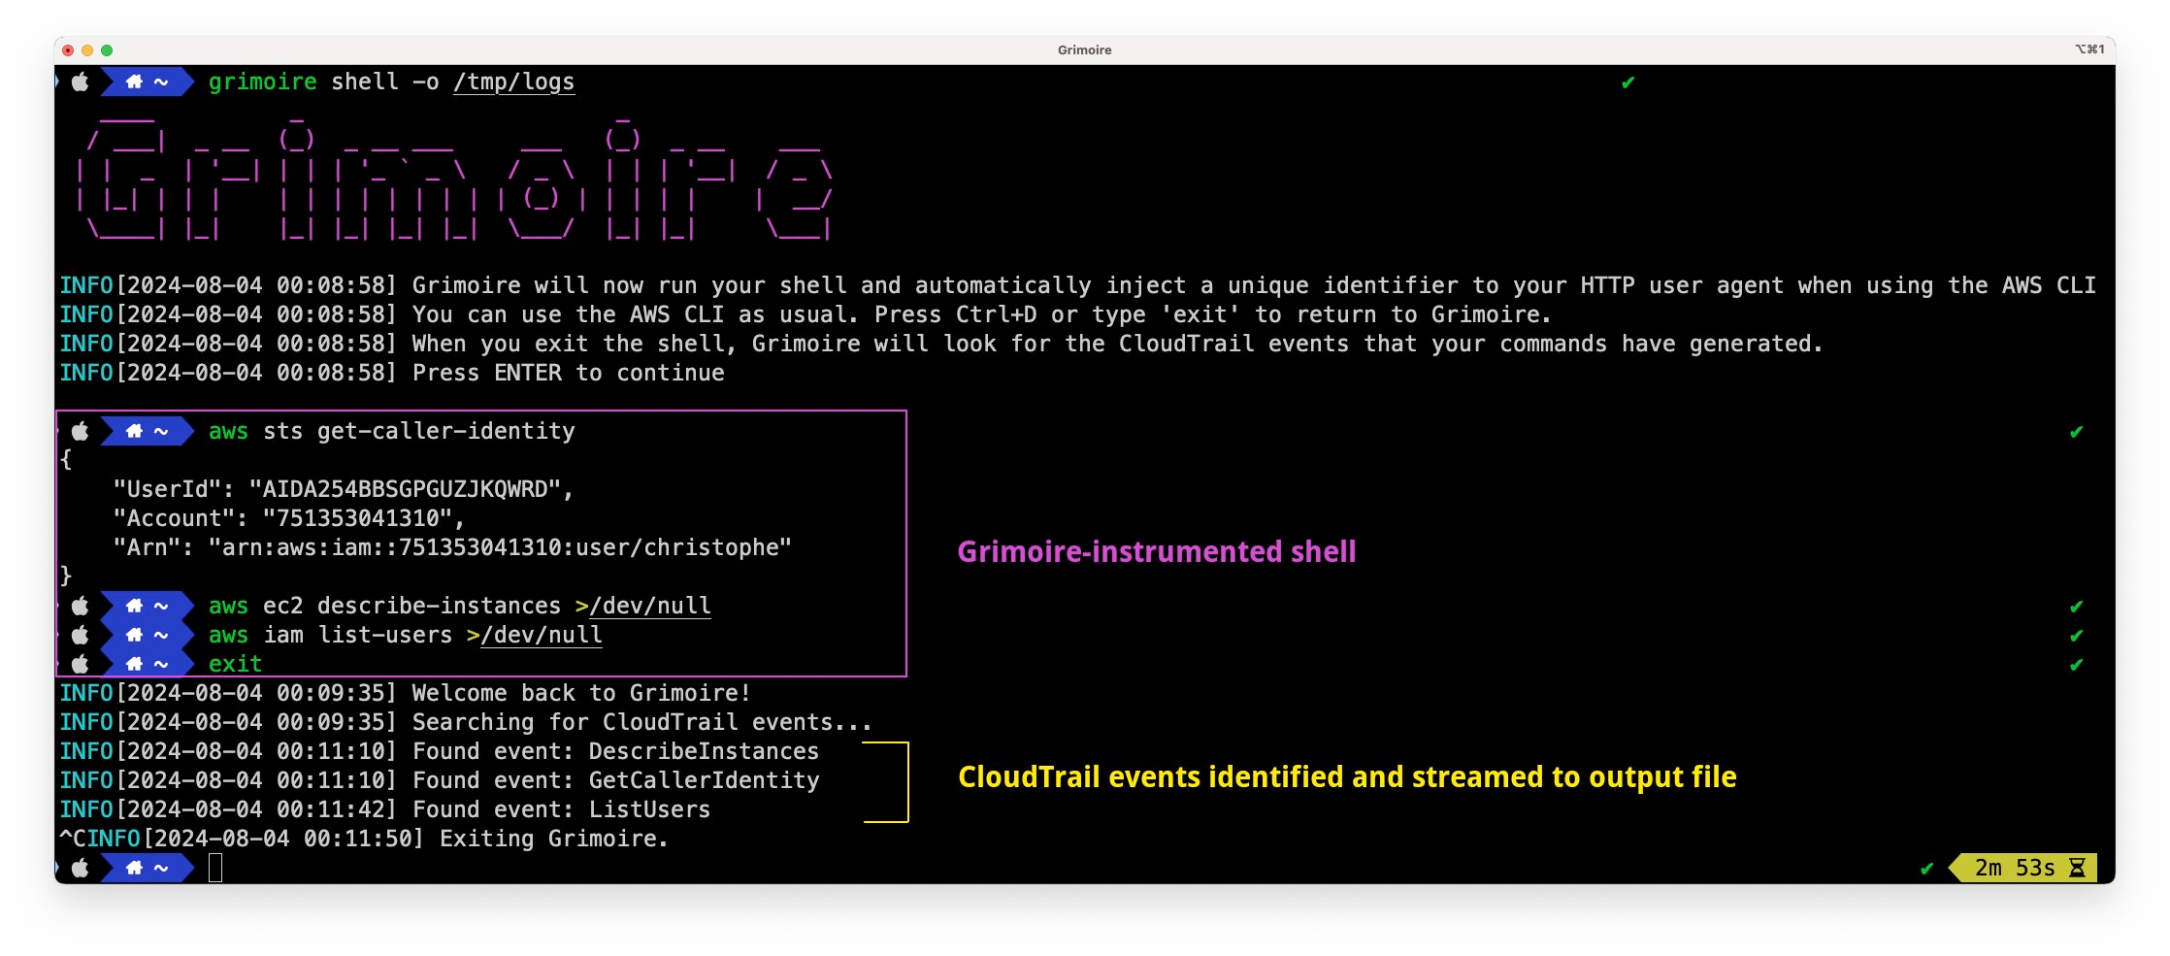The image size is (2170, 956).
Task: Click /dev/null on the iam list-users line
Action: 541,635
